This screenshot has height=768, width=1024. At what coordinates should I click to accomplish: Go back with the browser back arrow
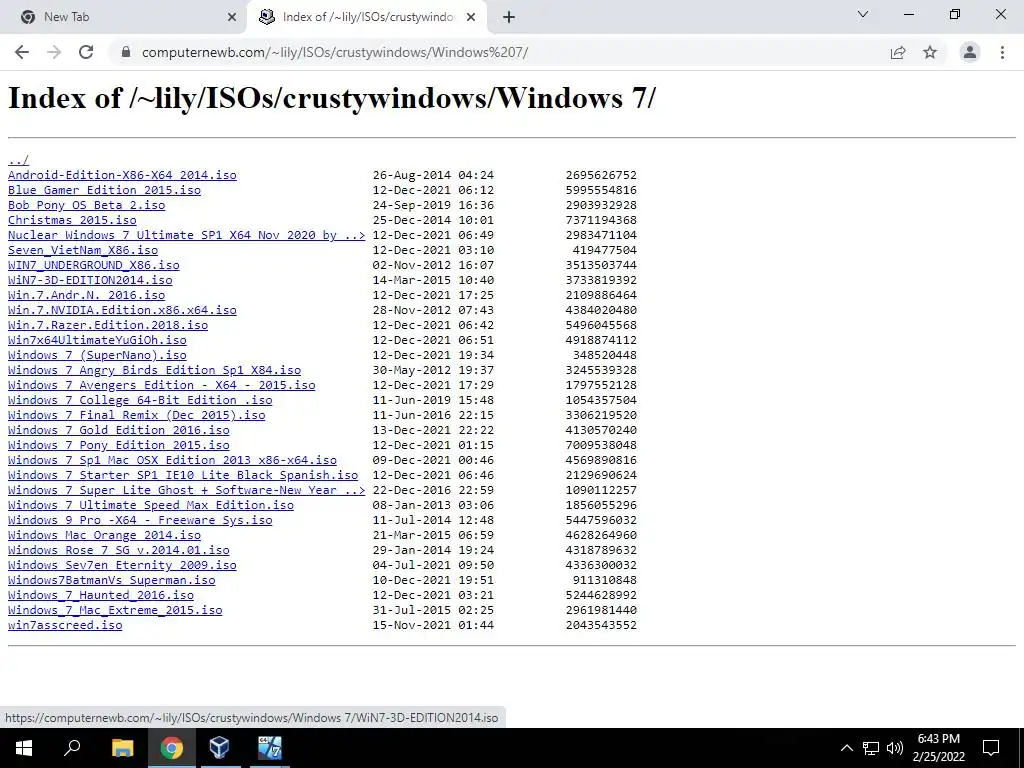[x=22, y=52]
